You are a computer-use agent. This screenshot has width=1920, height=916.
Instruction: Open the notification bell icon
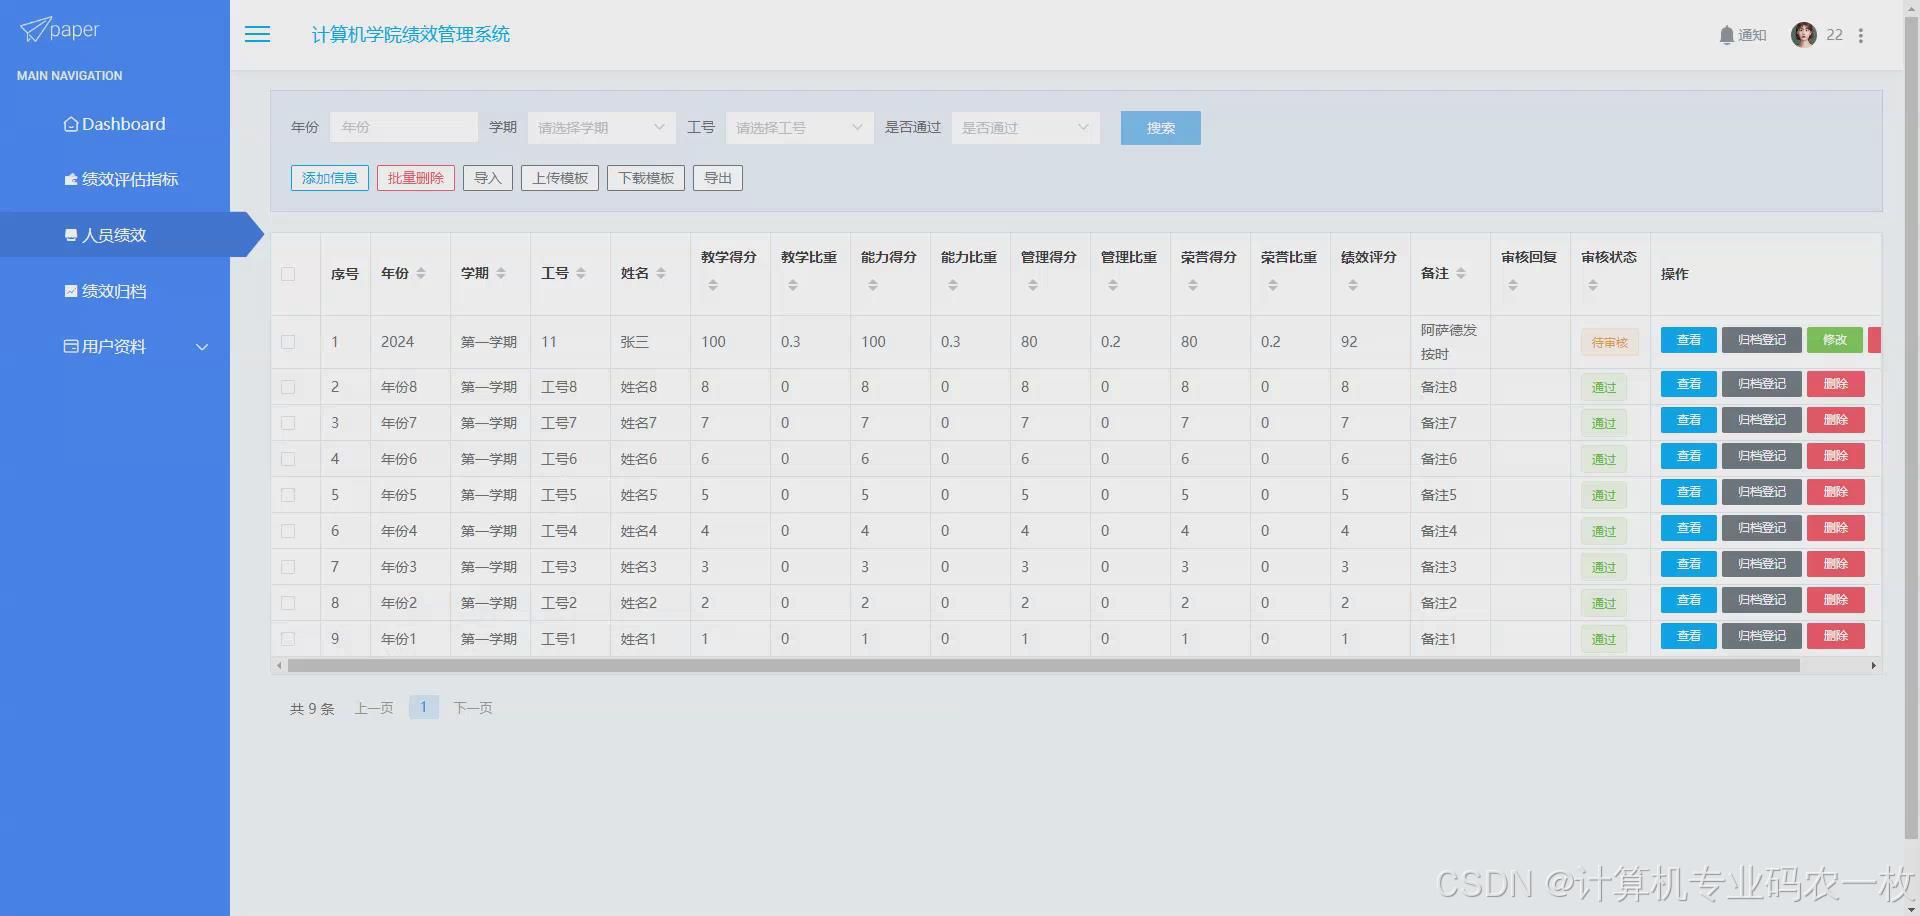pos(1726,35)
